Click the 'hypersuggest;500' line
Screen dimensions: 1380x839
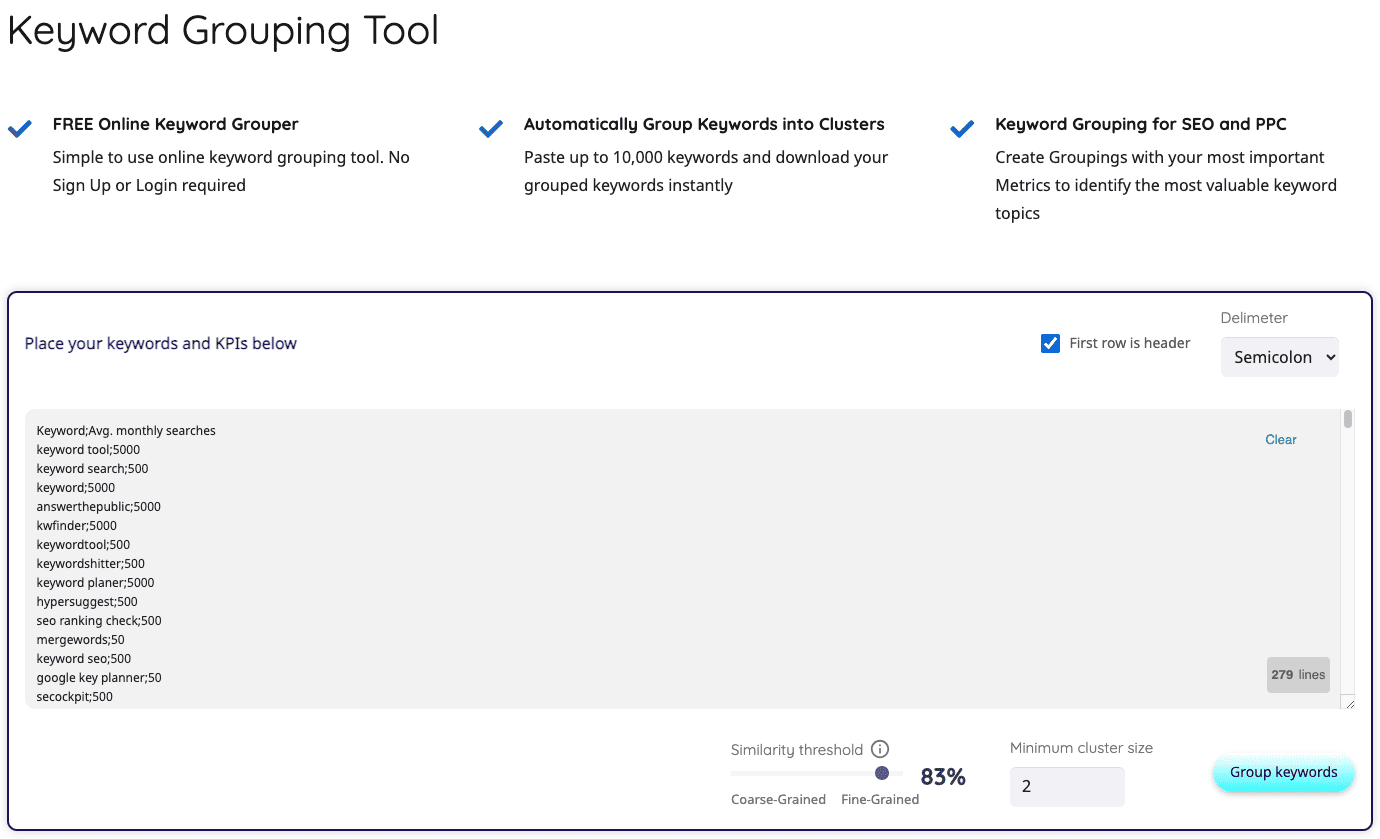[87, 602]
